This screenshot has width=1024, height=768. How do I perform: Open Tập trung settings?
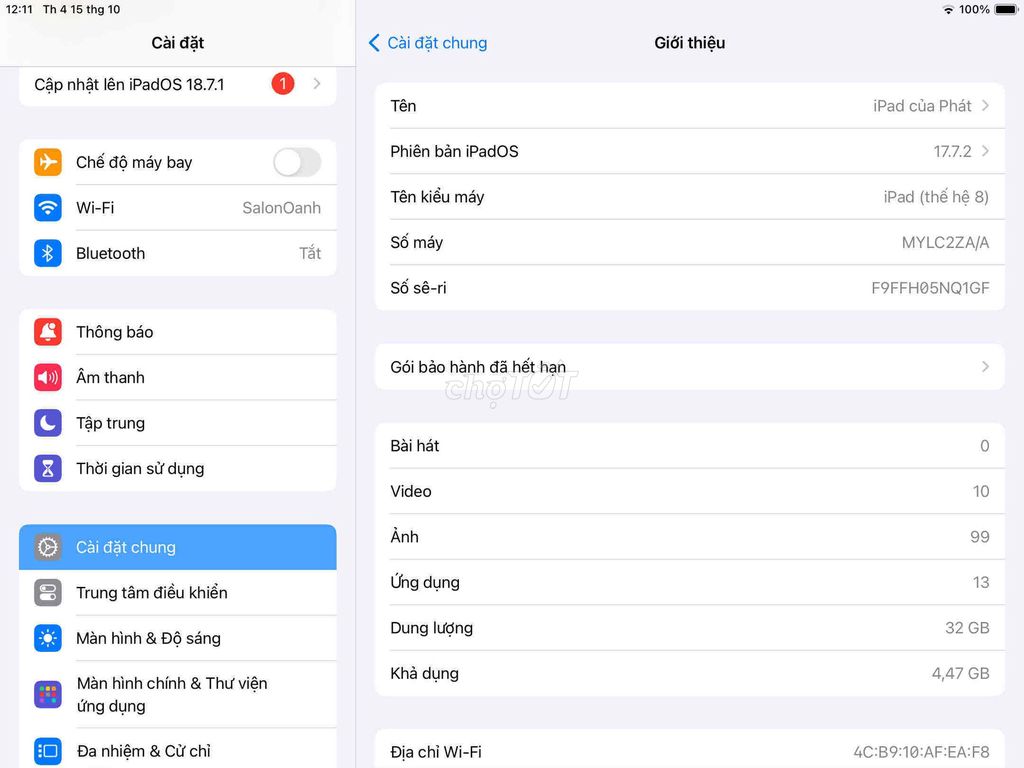(178, 423)
